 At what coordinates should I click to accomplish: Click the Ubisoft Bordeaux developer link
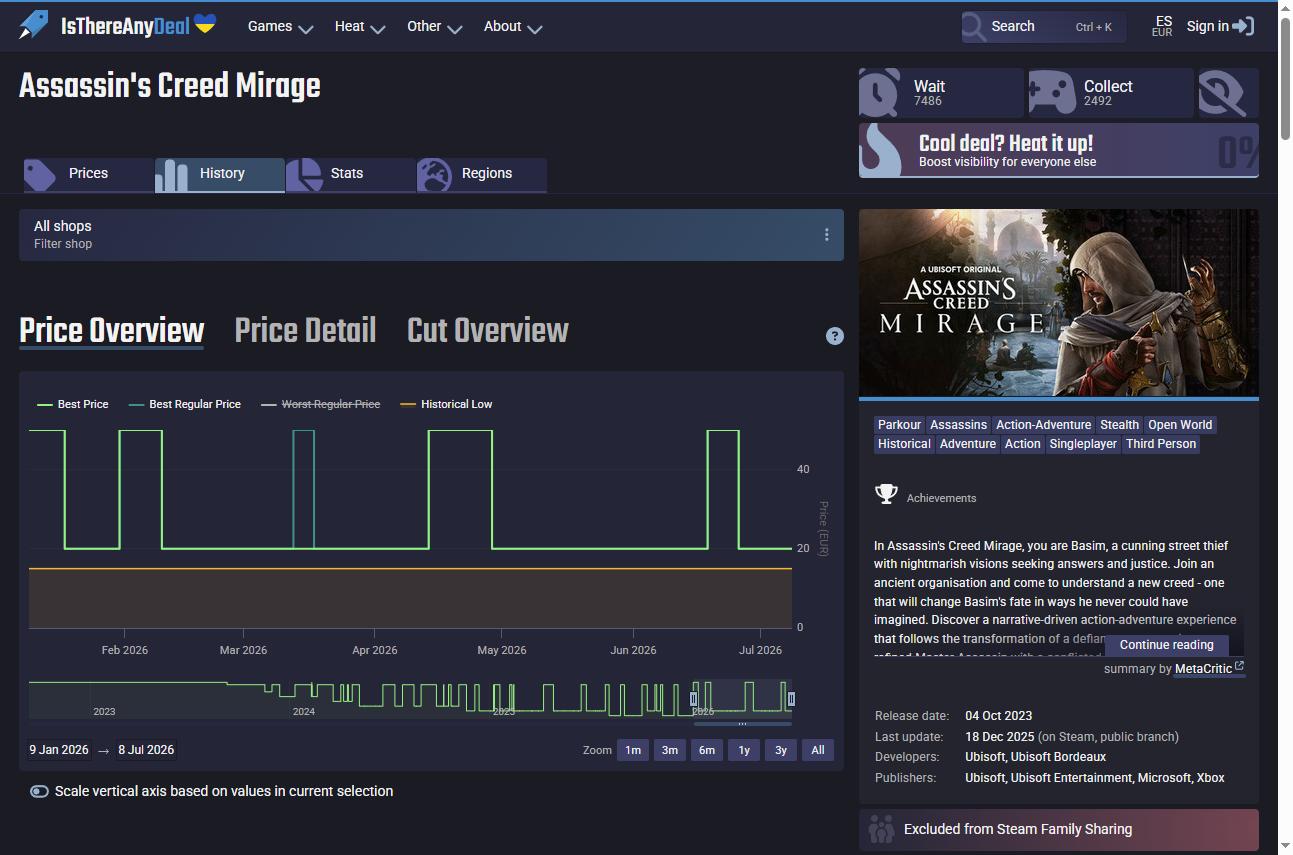click(x=1058, y=757)
